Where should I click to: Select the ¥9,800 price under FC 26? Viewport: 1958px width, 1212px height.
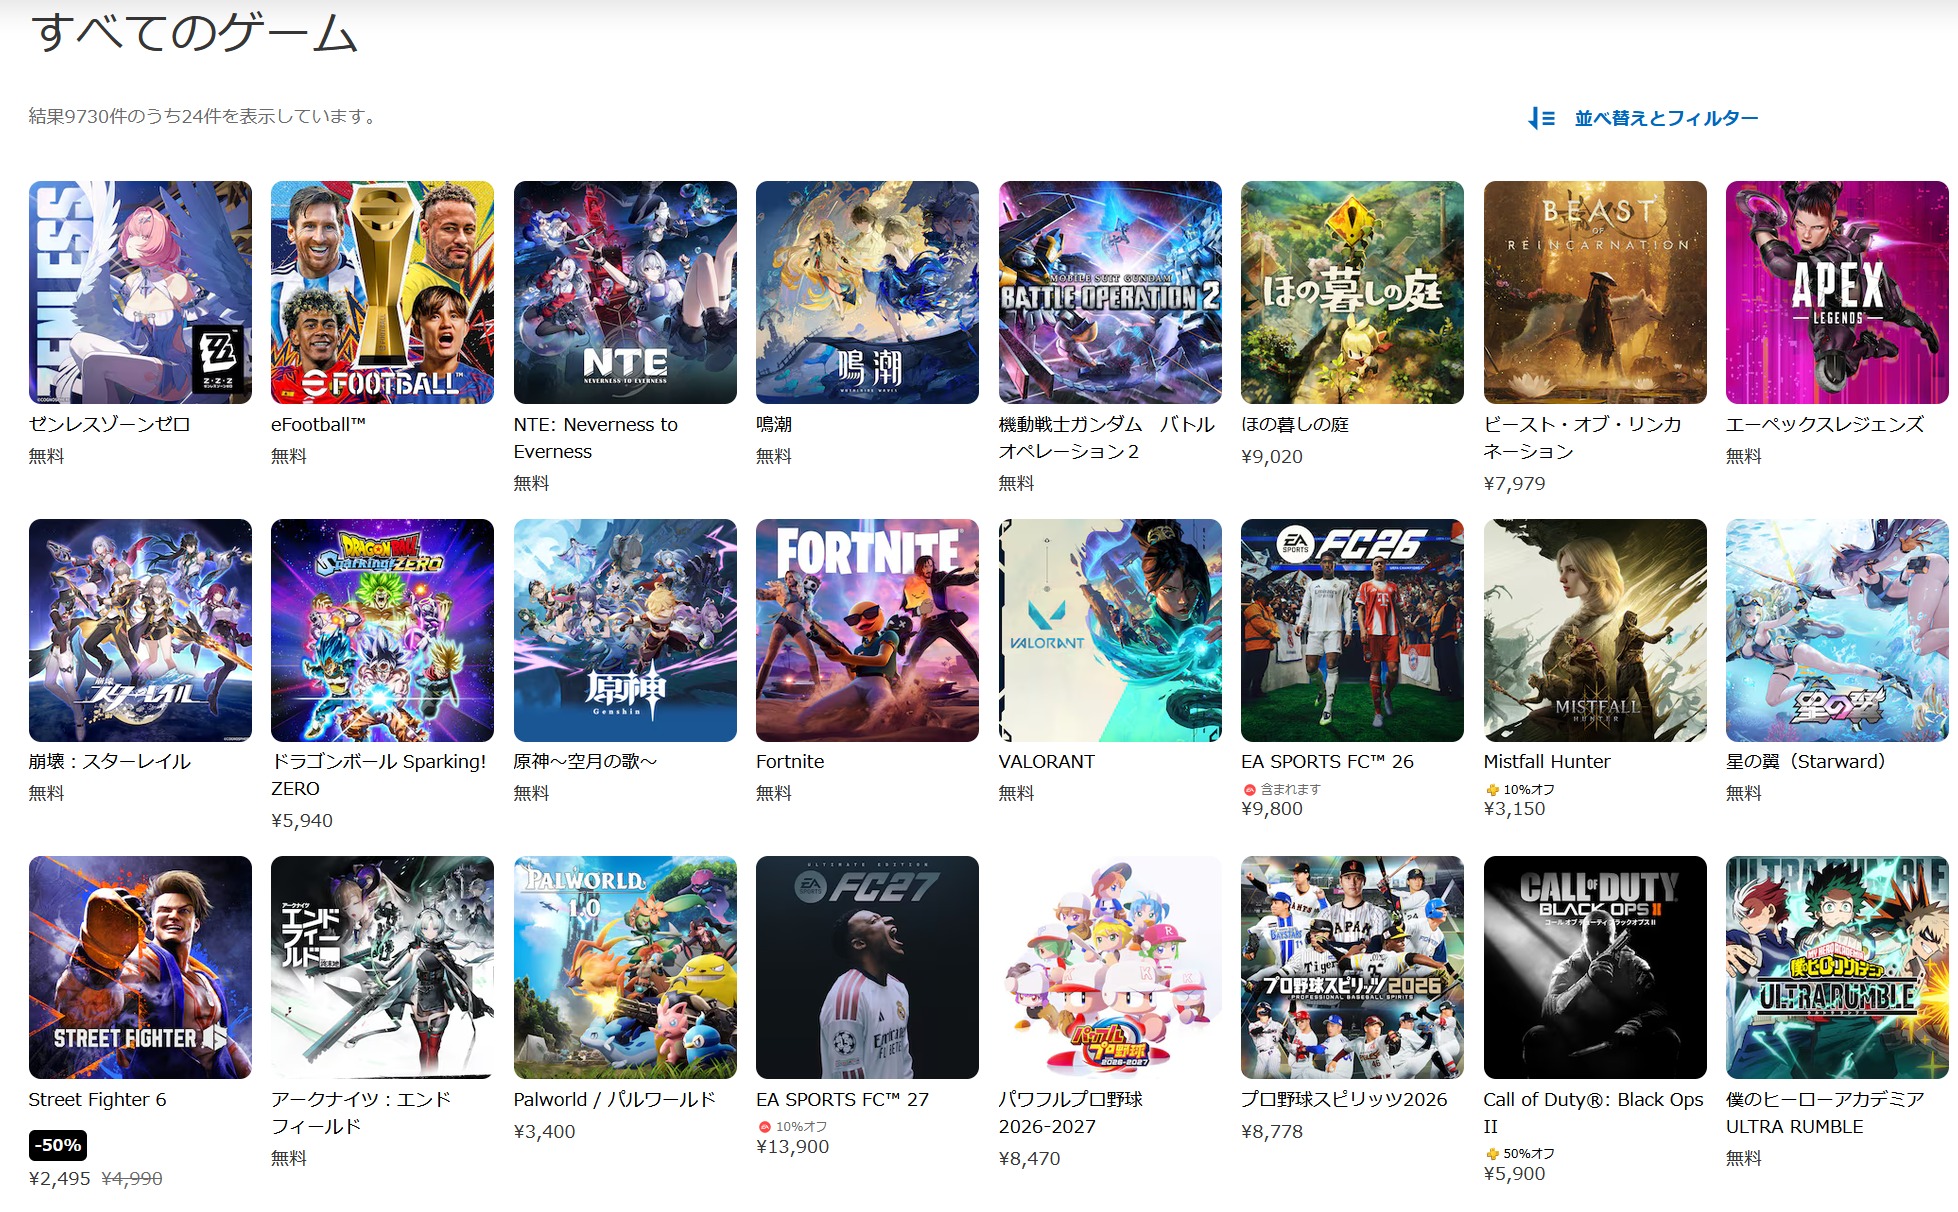pos(1272,809)
